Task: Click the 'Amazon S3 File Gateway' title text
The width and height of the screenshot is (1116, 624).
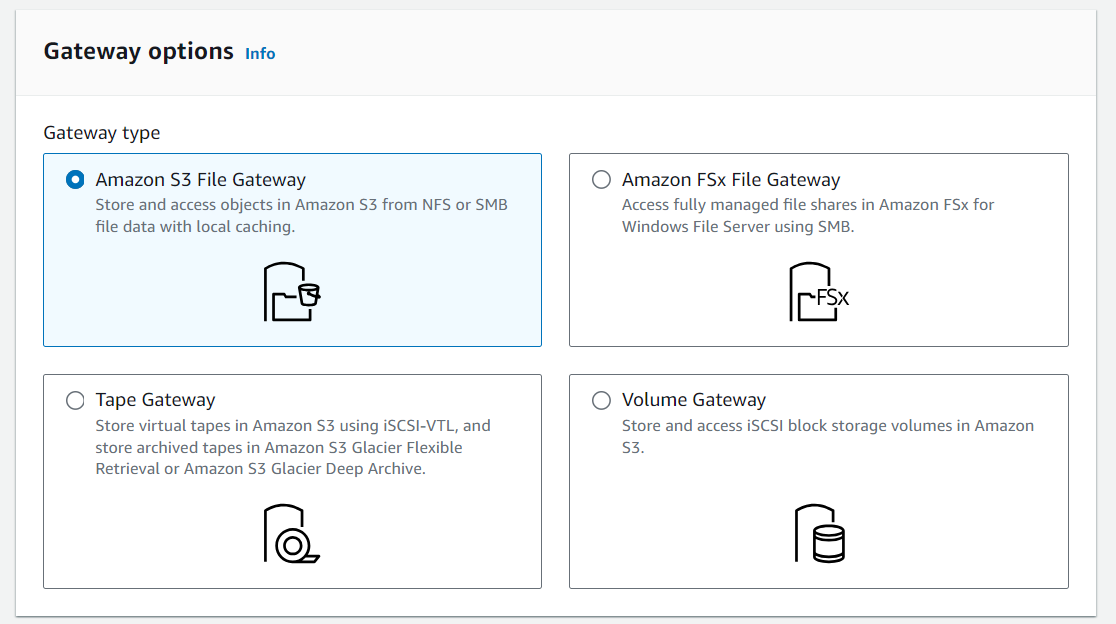Action: coord(201,179)
